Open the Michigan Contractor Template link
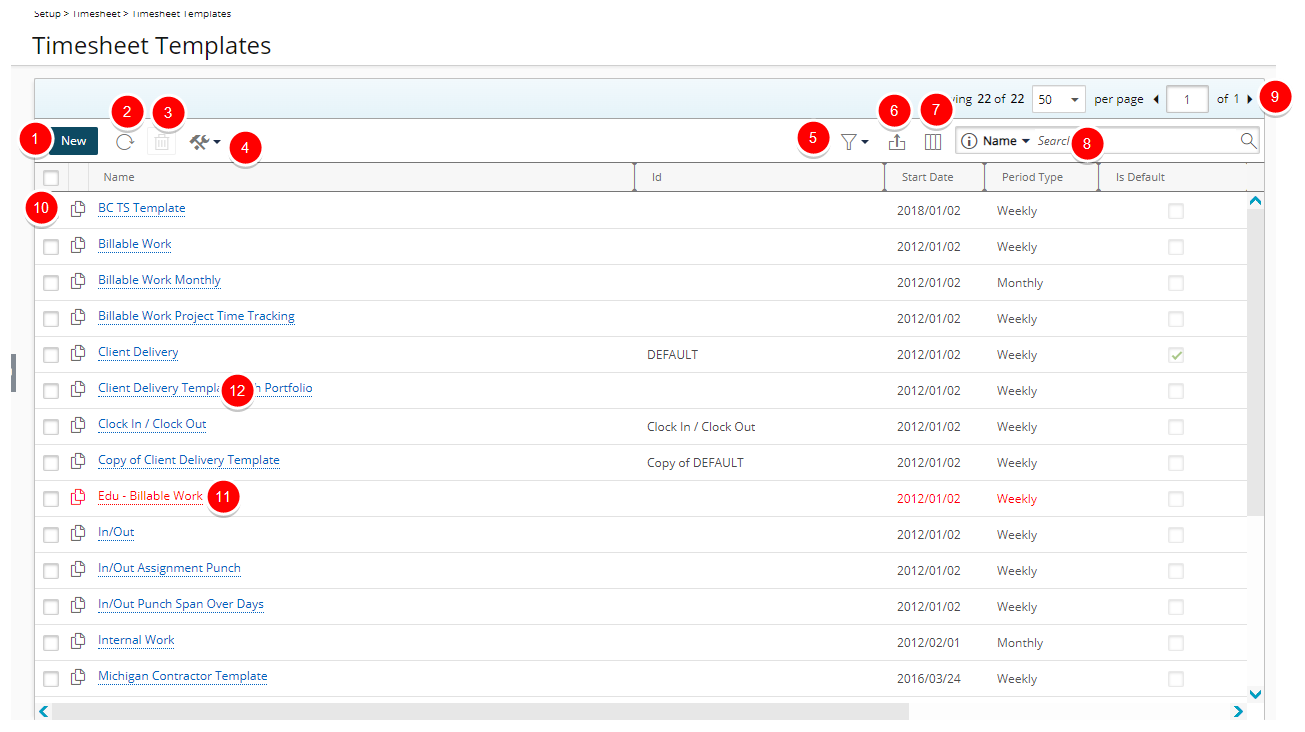Viewport: 1305px width, 732px height. (x=183, y=676)
